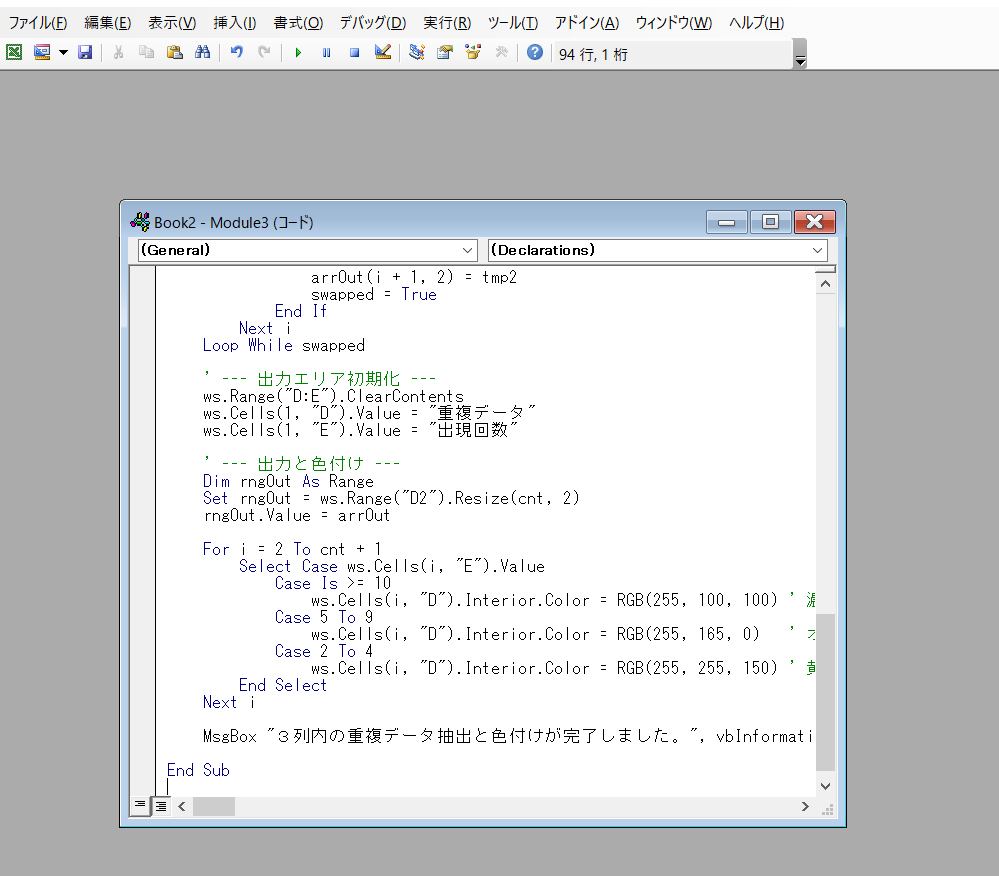Paste with the clipboard icon
The height and width of the screenshot is (876, 999).
[175, 52]
